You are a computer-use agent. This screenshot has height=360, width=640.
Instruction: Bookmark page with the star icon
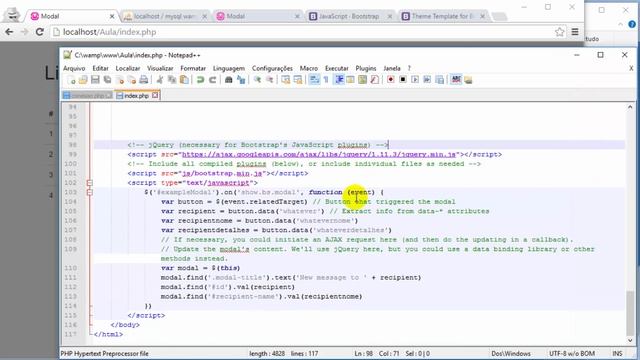(560, 32)
